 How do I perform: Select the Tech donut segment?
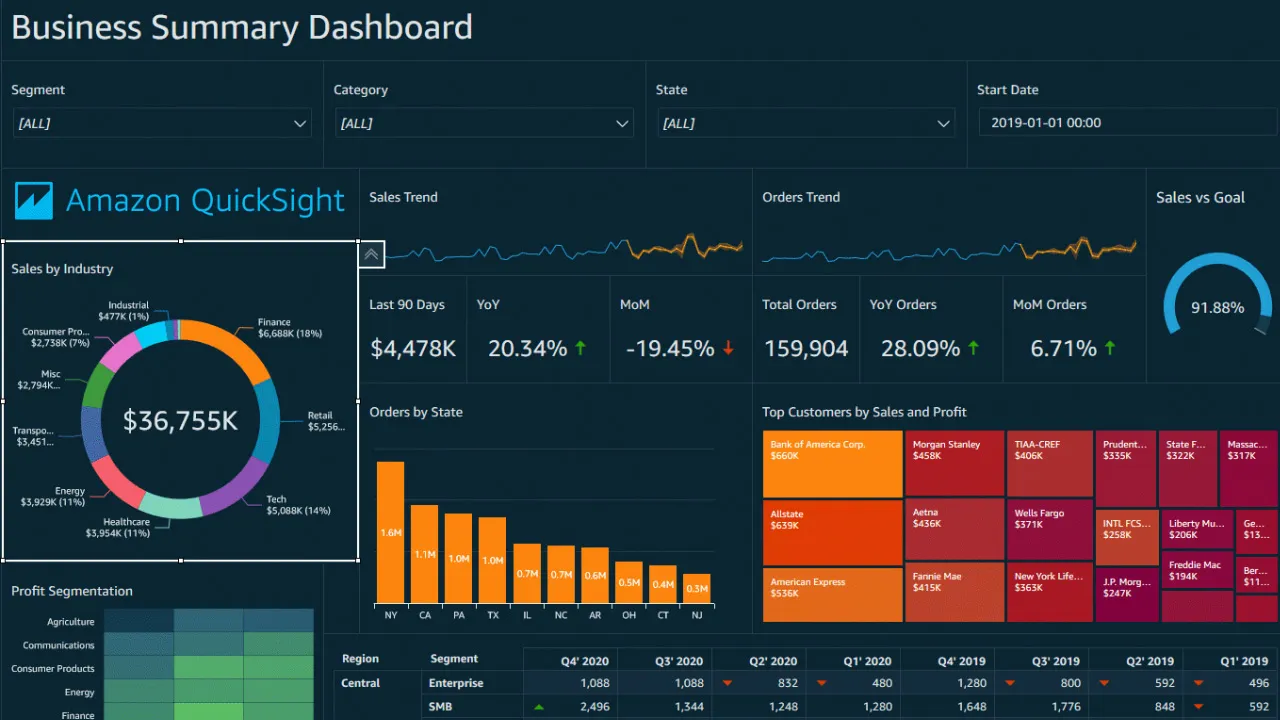click(236, 489)
